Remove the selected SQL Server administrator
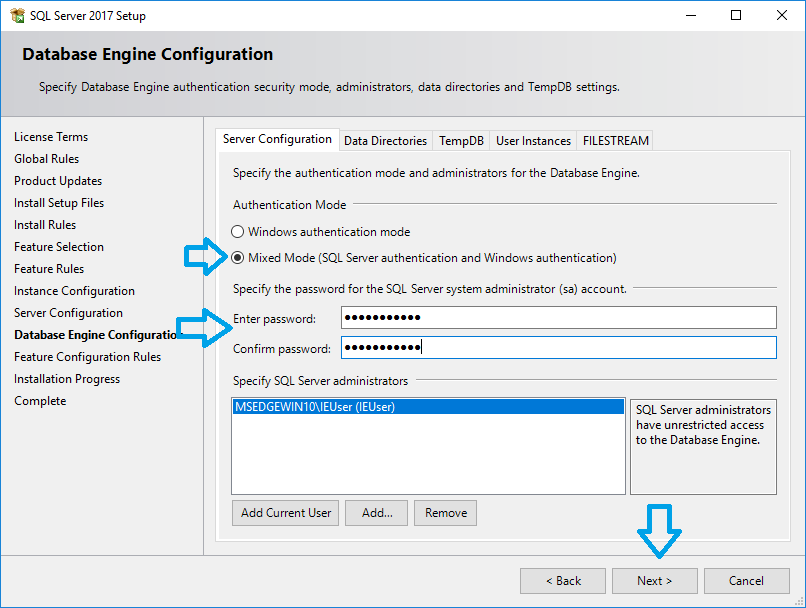 [445, 513]
